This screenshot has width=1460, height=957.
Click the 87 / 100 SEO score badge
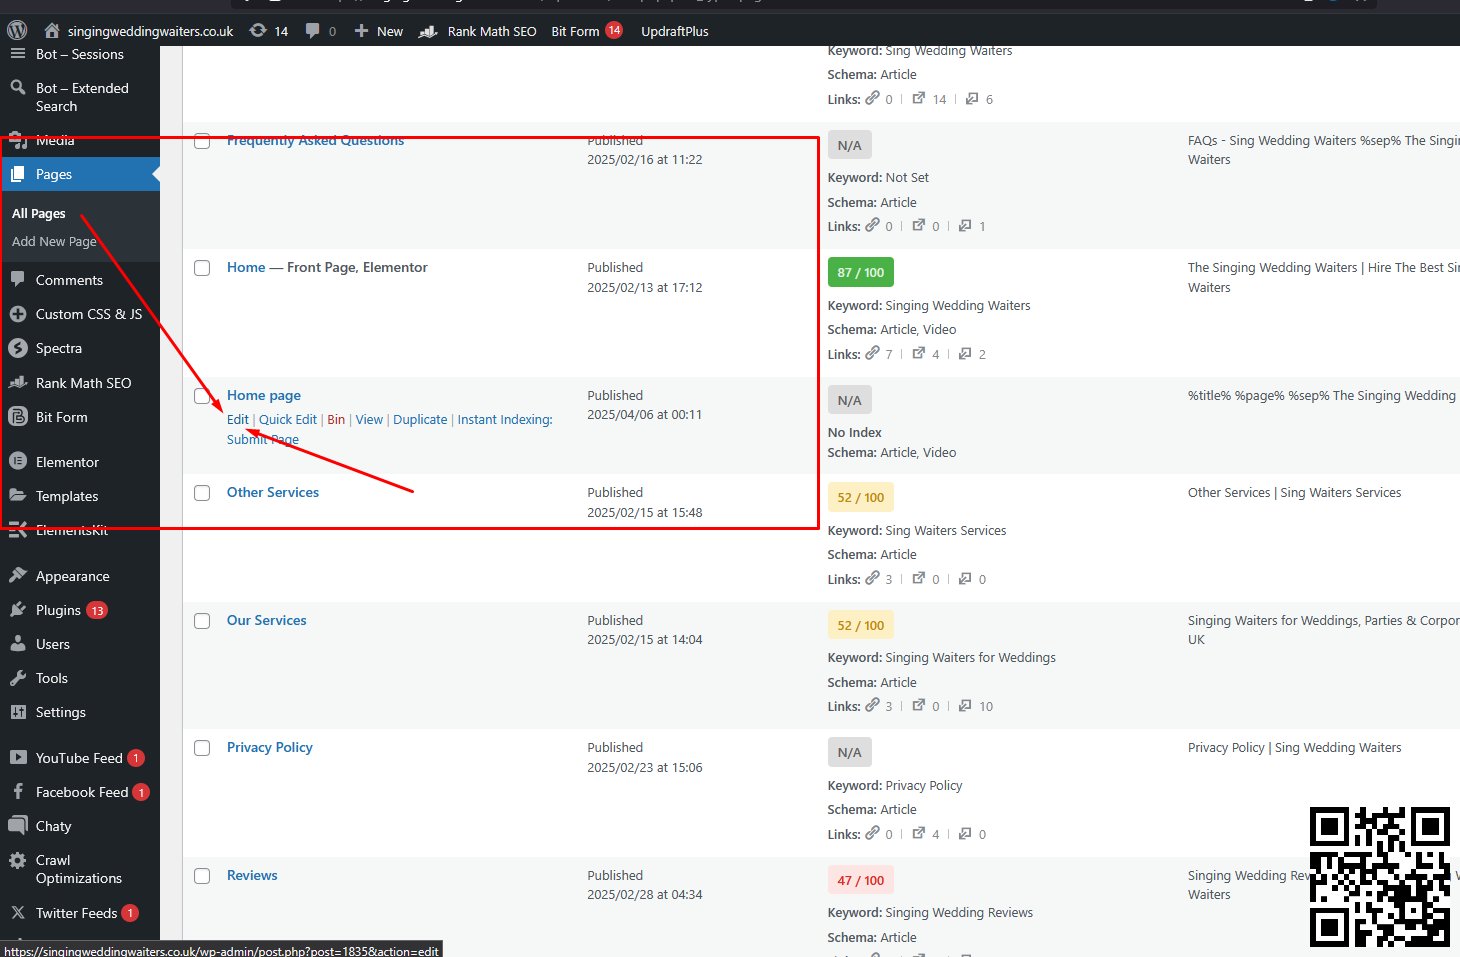860,272
